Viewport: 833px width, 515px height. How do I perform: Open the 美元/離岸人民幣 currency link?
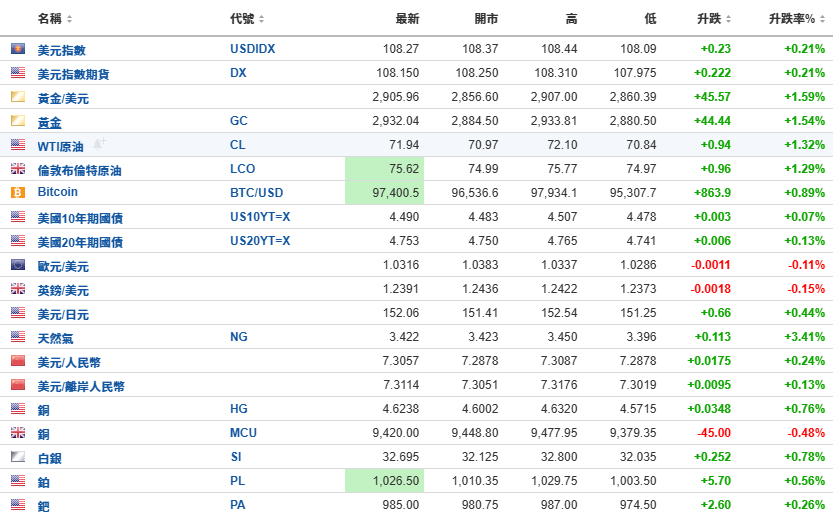pos(81,386)
